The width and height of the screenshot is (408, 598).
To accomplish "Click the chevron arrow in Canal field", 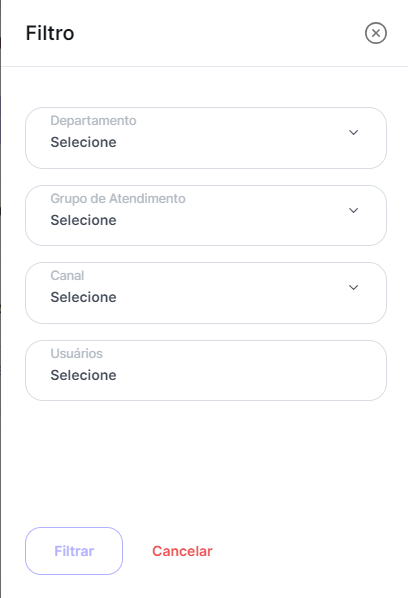I will [x=353, y=287].
